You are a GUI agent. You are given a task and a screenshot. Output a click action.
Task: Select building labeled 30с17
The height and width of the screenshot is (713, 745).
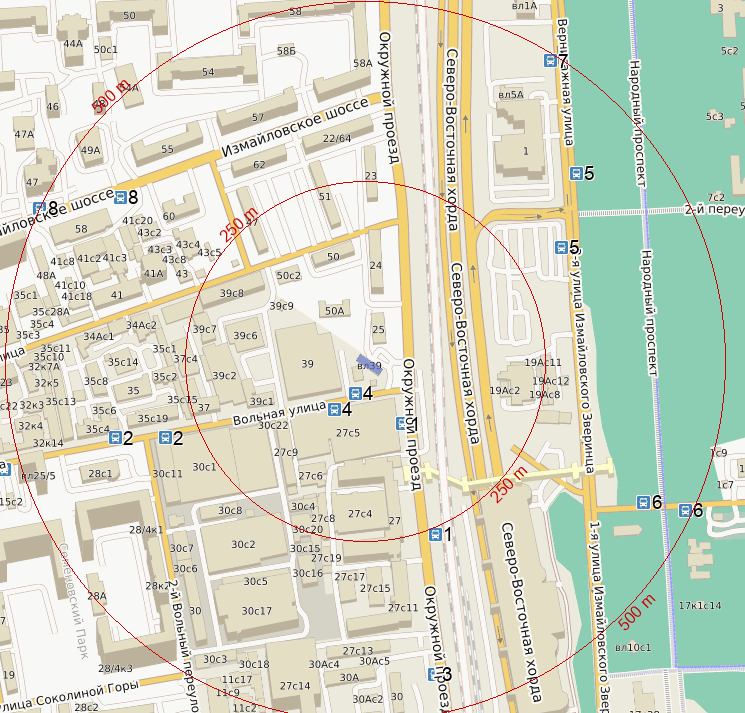point(256,611)
